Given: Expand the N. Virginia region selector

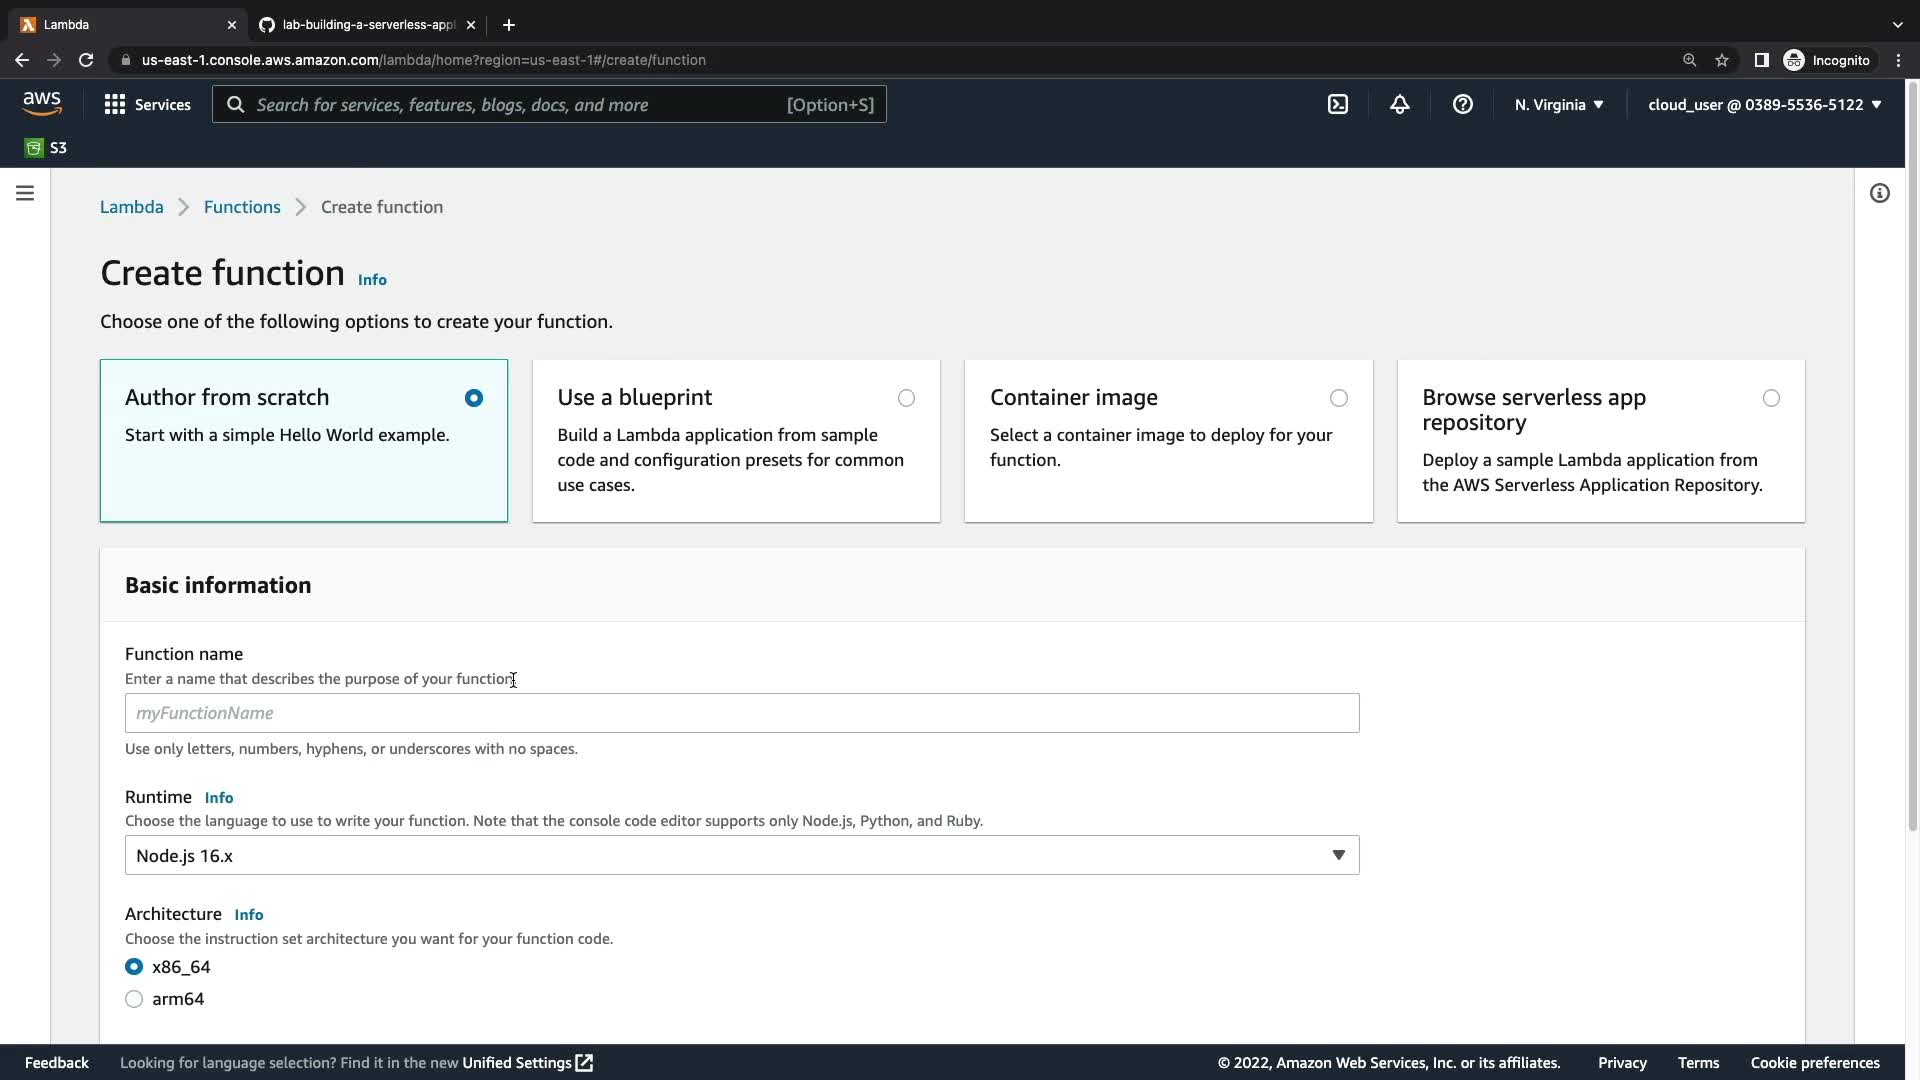Looking at the screenshot, I should [x=1558, y=104].
